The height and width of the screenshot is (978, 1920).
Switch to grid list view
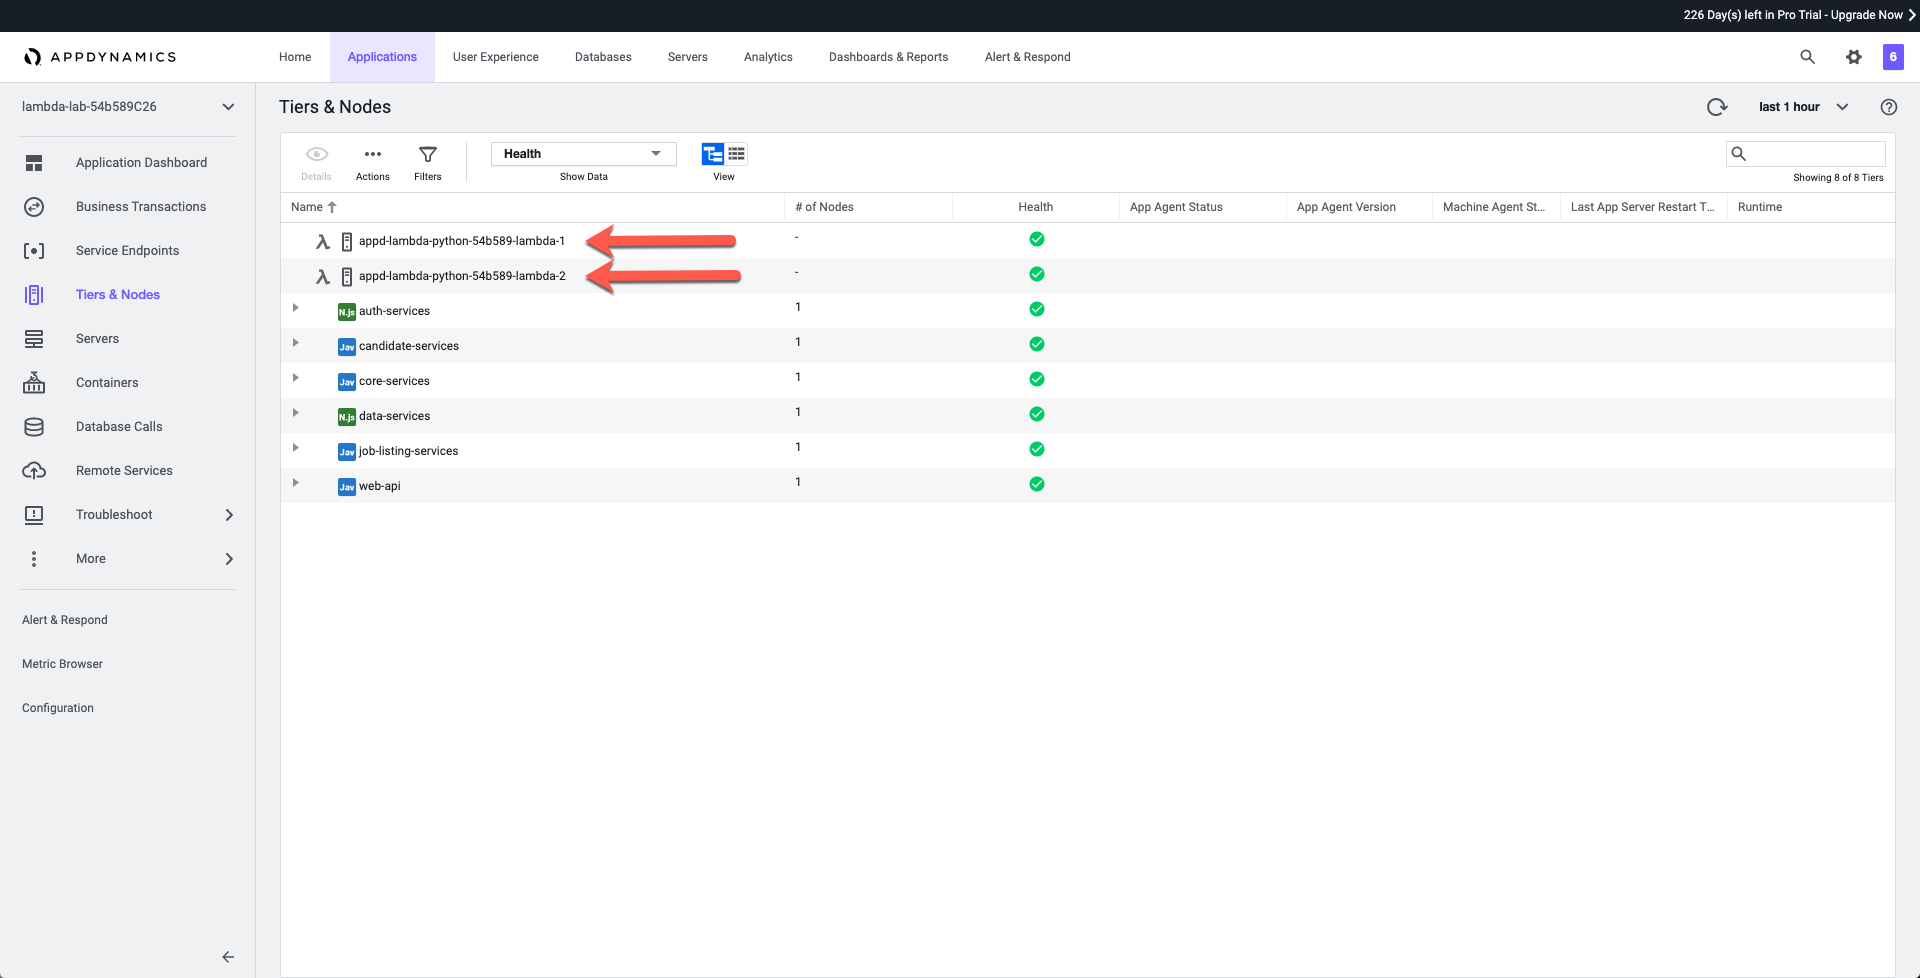(x=736, y=154)
